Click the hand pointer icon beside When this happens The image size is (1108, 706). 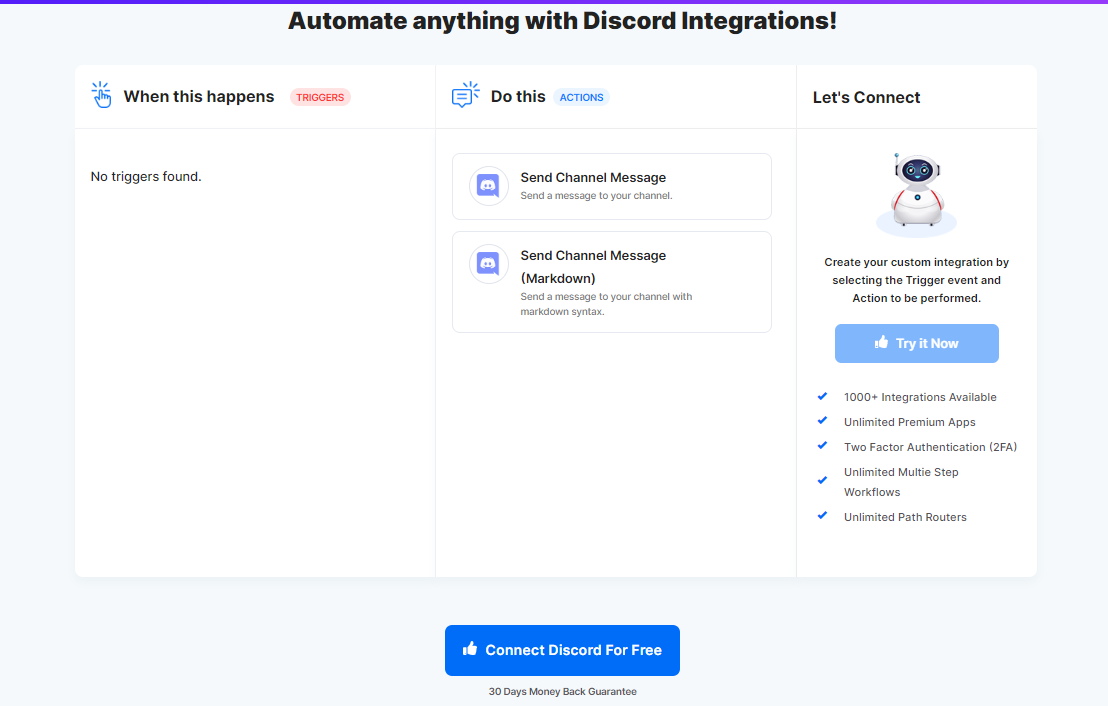102,95
